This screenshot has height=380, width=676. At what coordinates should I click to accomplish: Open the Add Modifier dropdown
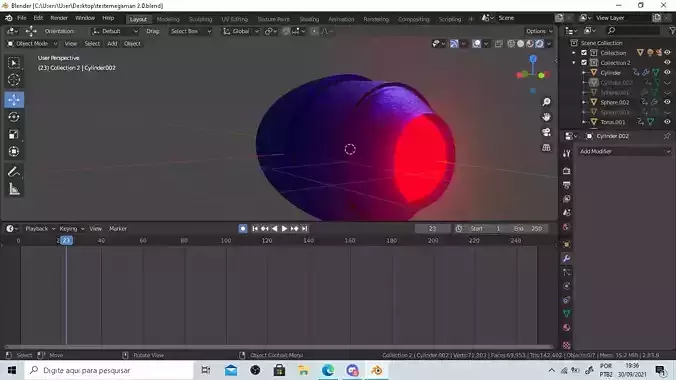click(624, 151)
